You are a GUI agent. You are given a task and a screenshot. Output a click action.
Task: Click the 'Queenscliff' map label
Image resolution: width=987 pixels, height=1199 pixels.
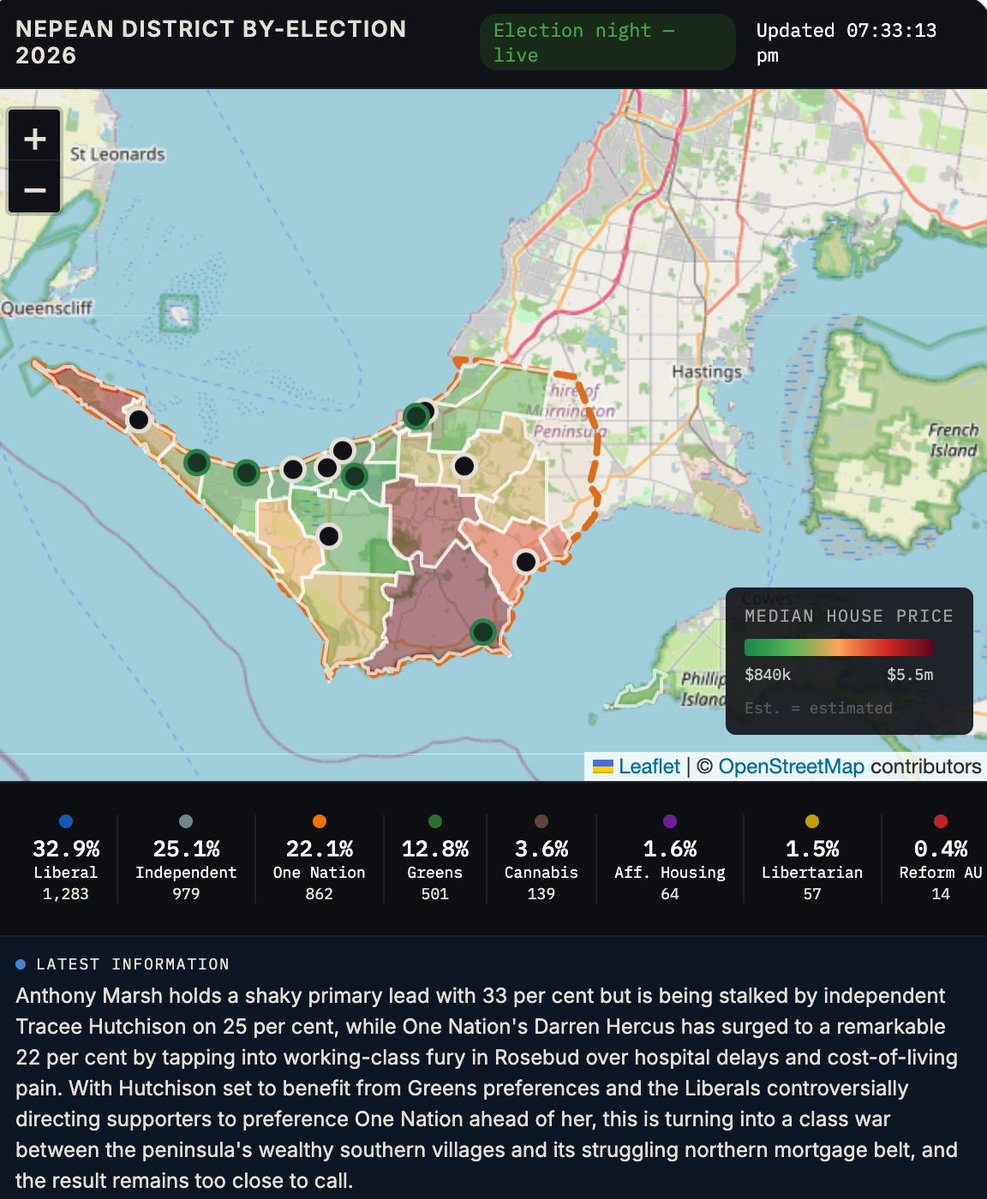coord(46,308)
